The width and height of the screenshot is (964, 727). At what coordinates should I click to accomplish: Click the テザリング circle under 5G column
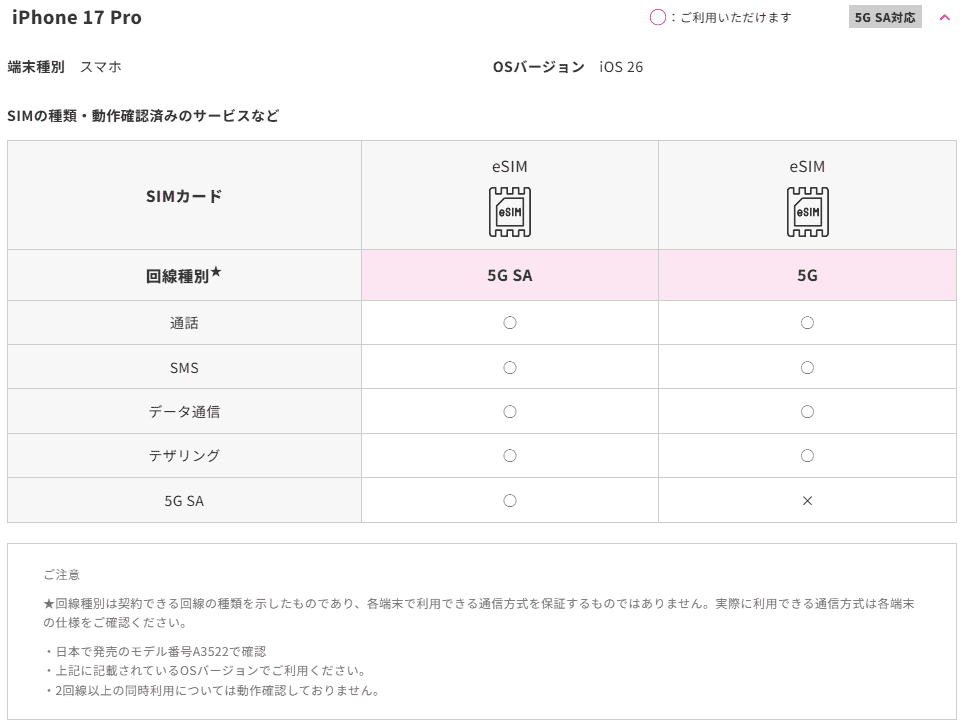(x=807, y=456)
